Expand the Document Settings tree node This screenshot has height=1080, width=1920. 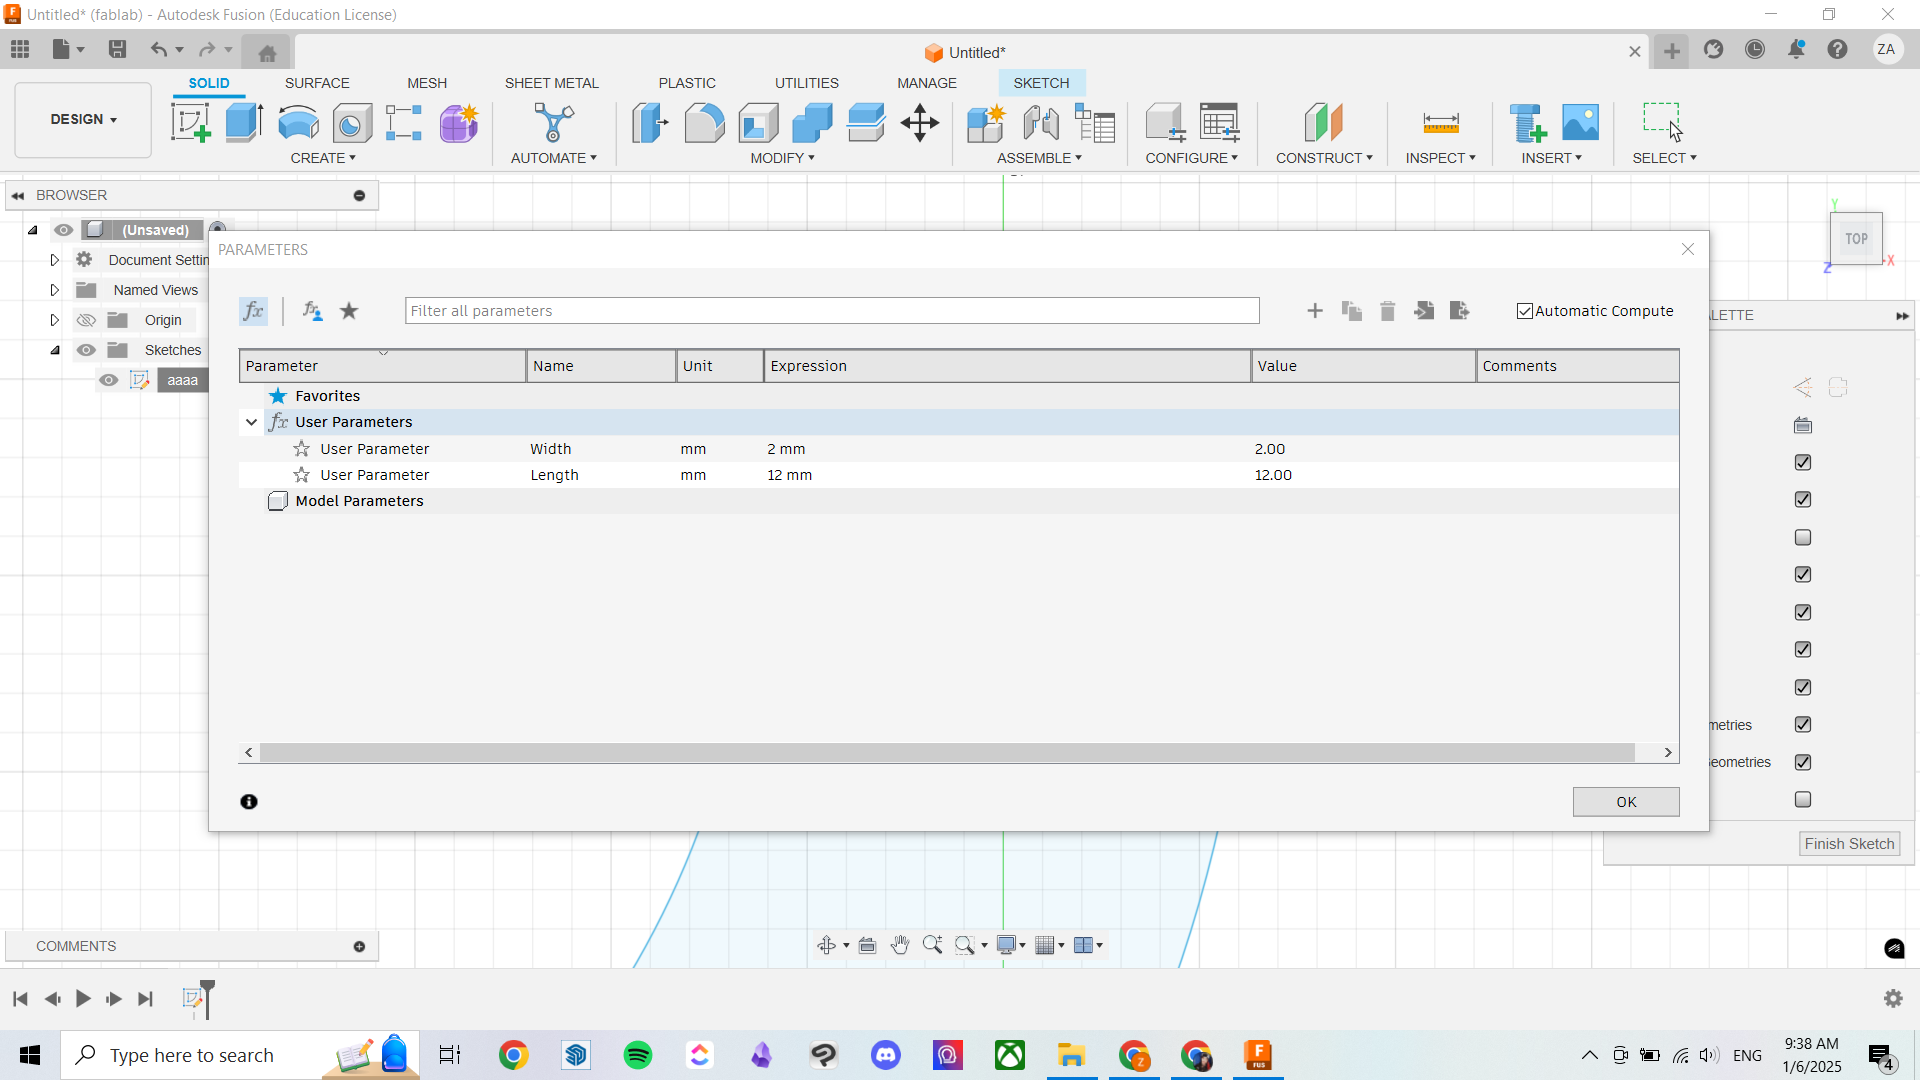[x=54, y=260]
